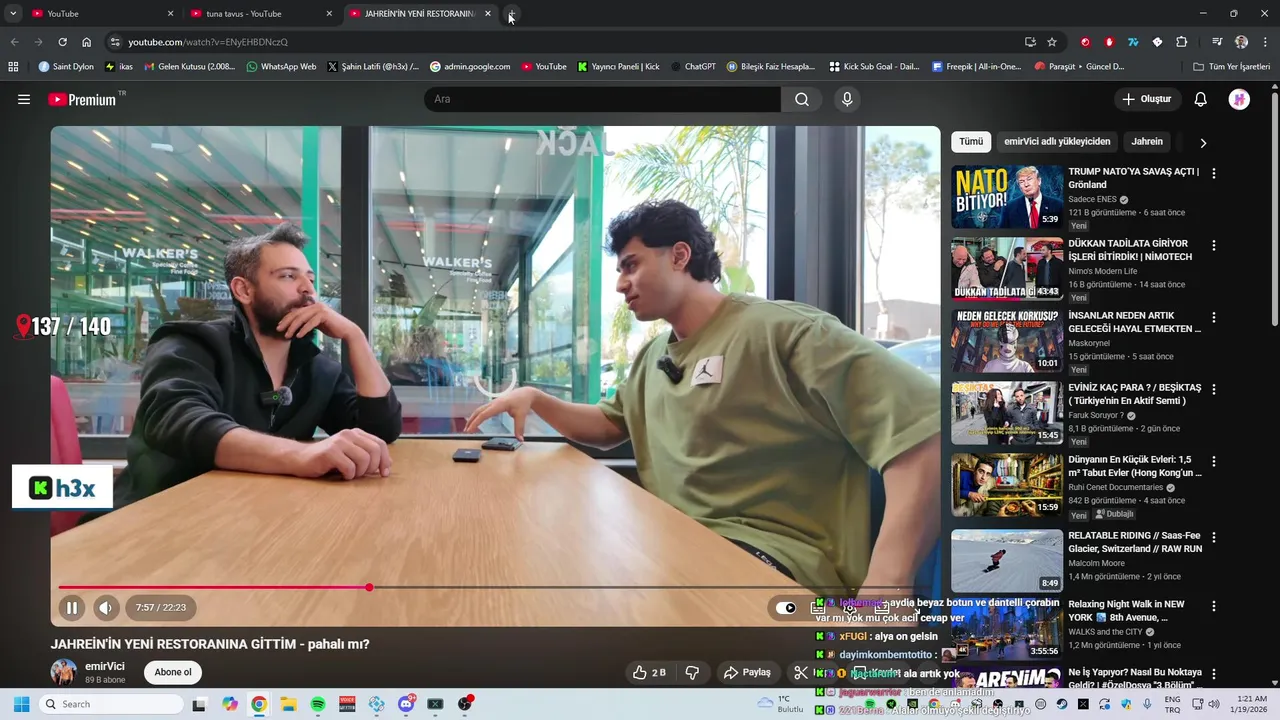Screen dimensions: 1280x720
Task: Open the ChatGPT bookmark
Action: tap(693, 67)
